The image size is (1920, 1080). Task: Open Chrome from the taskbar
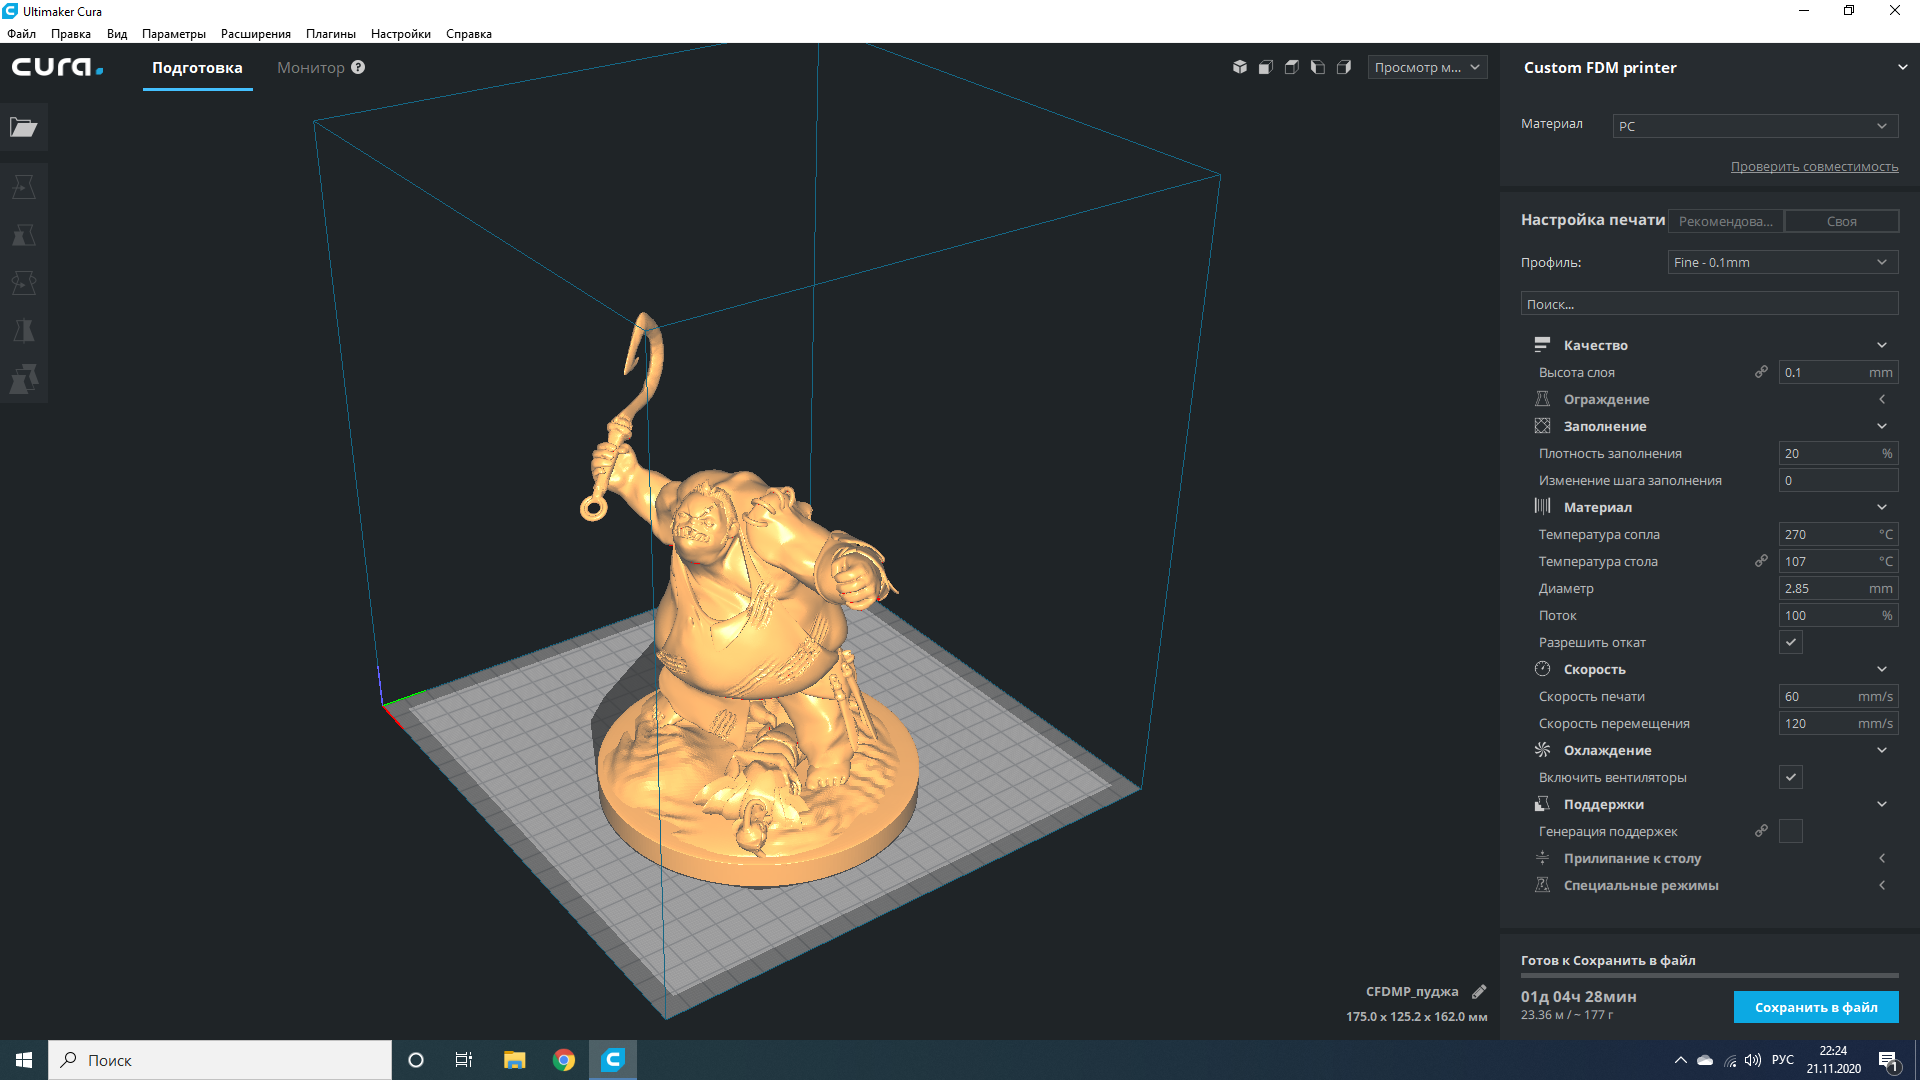tap(564, 1060)
